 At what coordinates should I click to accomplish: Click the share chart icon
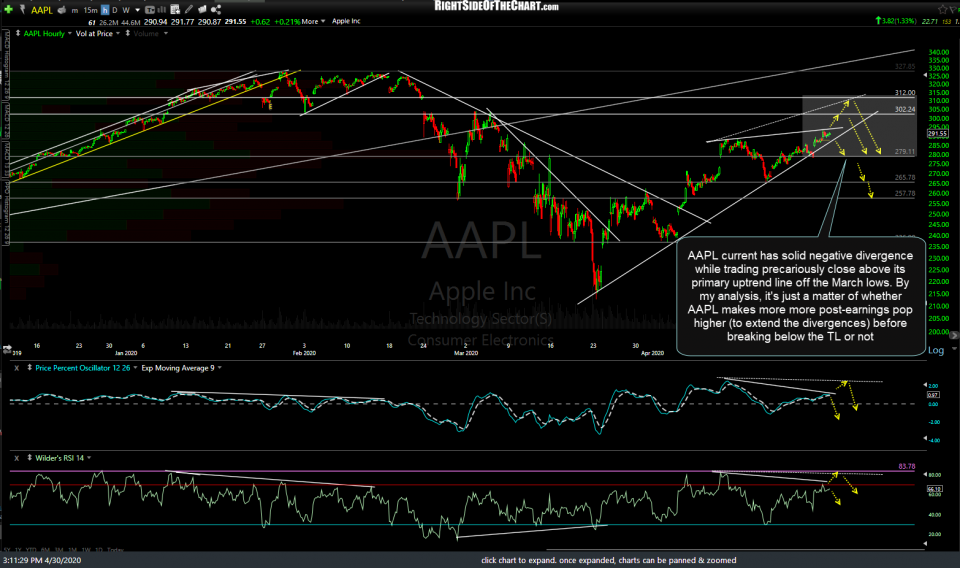pyautogui.click(x=216, y=10)
